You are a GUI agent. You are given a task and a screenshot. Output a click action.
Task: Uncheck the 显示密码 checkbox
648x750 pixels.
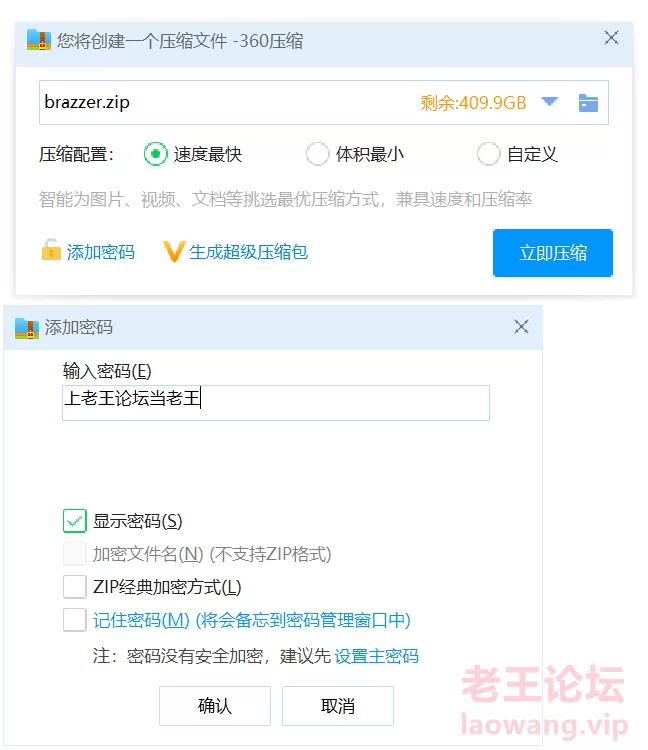(x=75, y=521)
